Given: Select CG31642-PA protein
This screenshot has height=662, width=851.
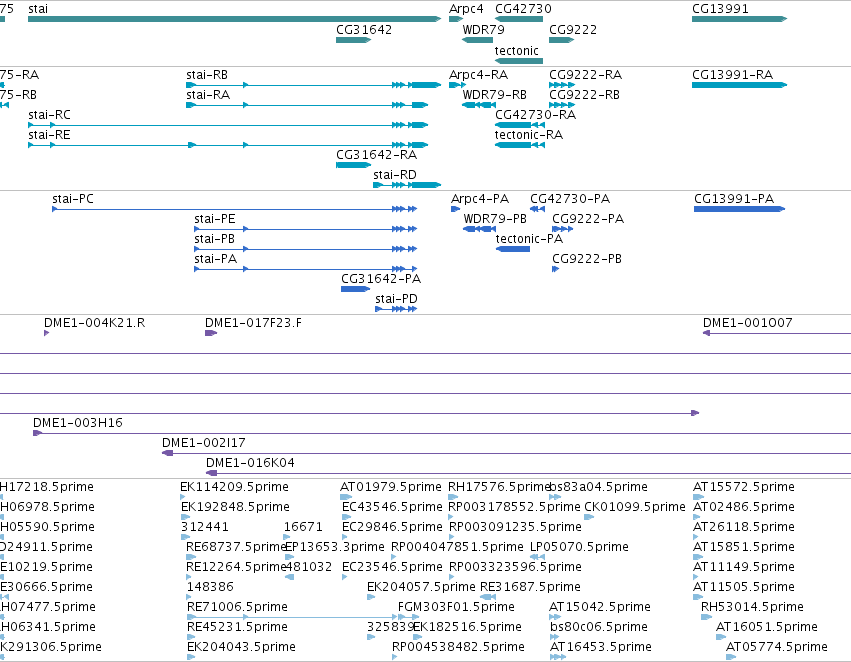Looking at the screenshot, I should [x=355, y=289].
